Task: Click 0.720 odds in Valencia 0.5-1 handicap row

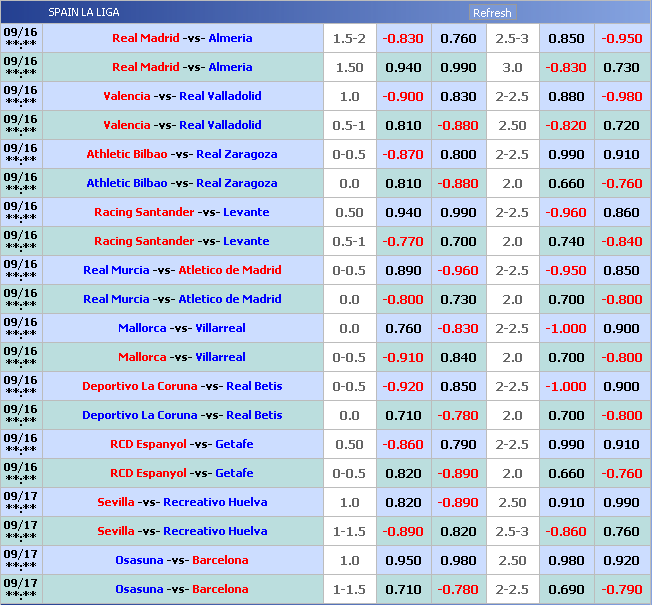Action: pos(621,125)
